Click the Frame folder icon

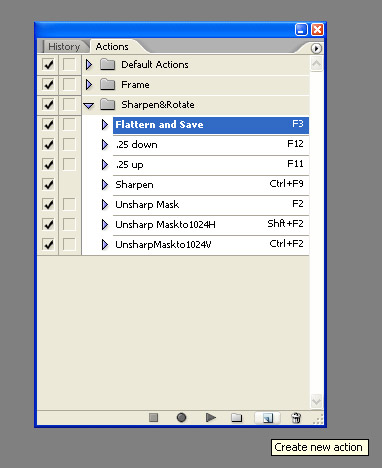click(107, 84)
